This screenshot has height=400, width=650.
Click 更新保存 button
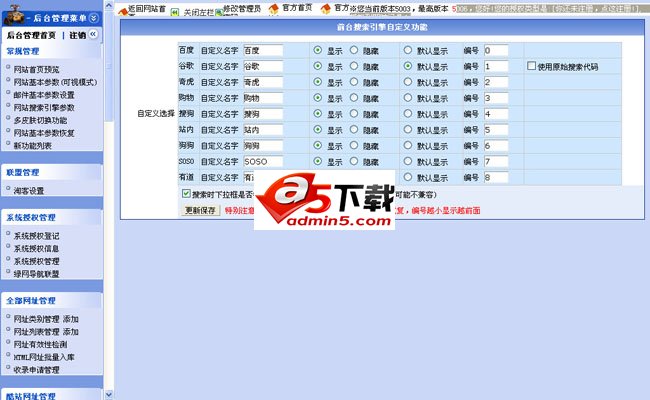(x=200, y=210)
